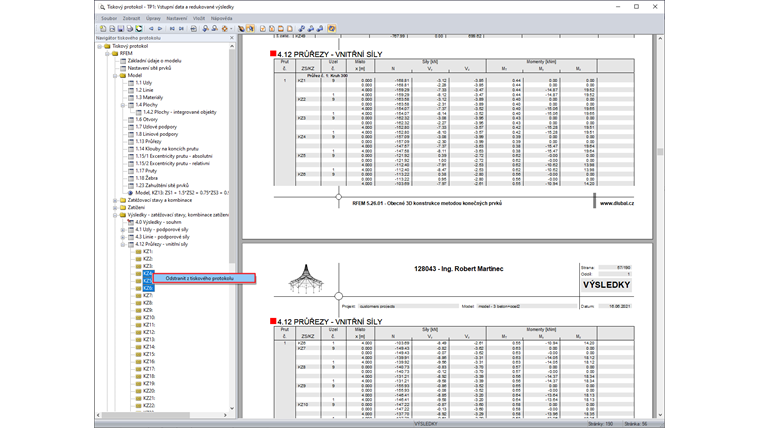The image size is (760, 428).
Task: Expand Zatěžovací stavy a kombinace node
Action: [x=116, y=200]
